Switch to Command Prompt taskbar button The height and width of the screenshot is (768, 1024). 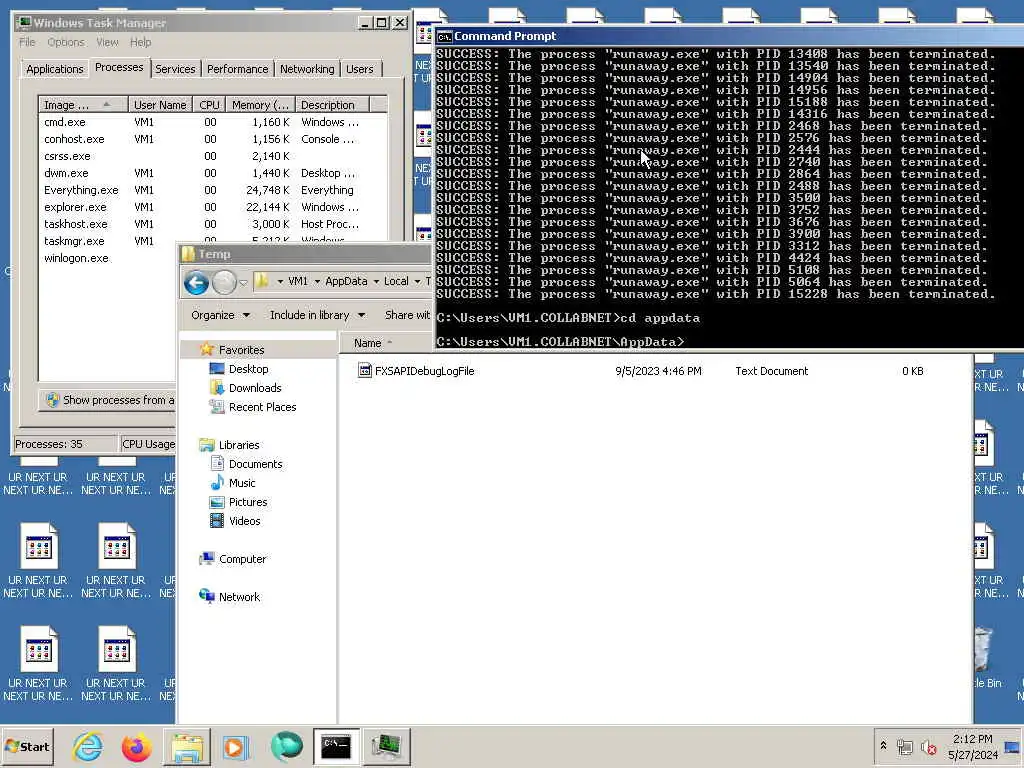coord(336,746)
